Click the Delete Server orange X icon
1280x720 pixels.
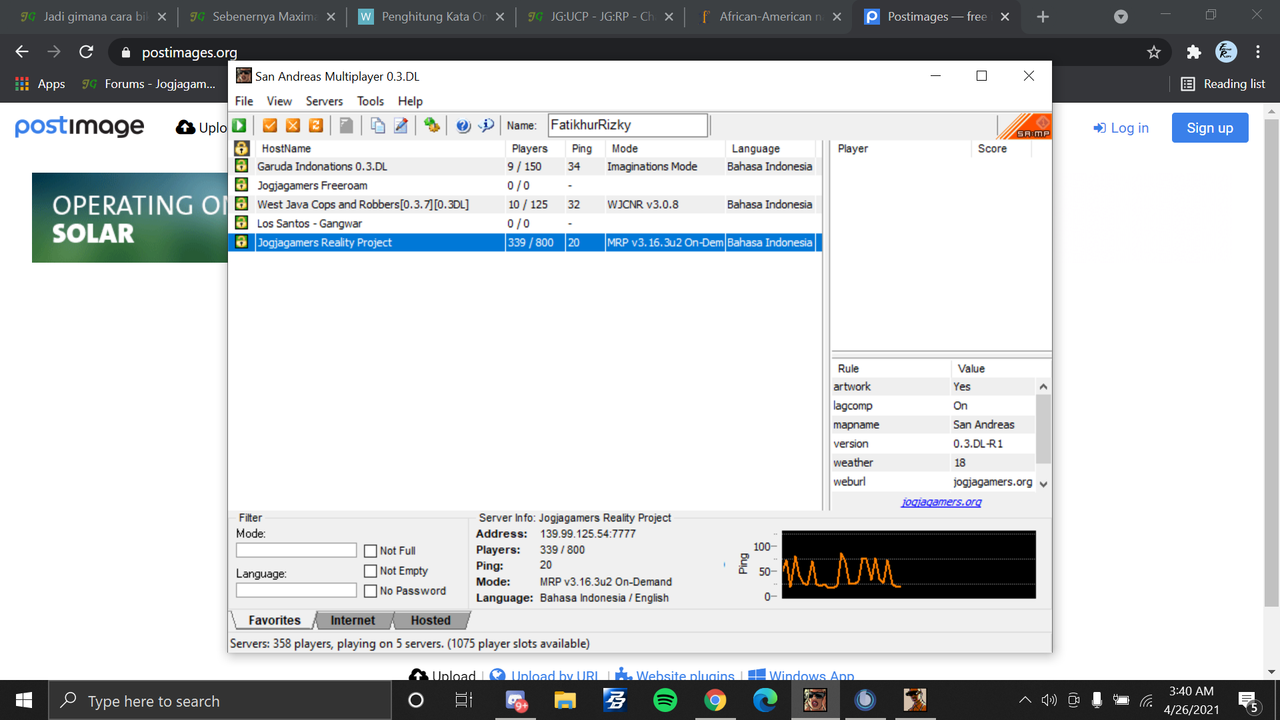pyautogui.click(x=293, y=125)
